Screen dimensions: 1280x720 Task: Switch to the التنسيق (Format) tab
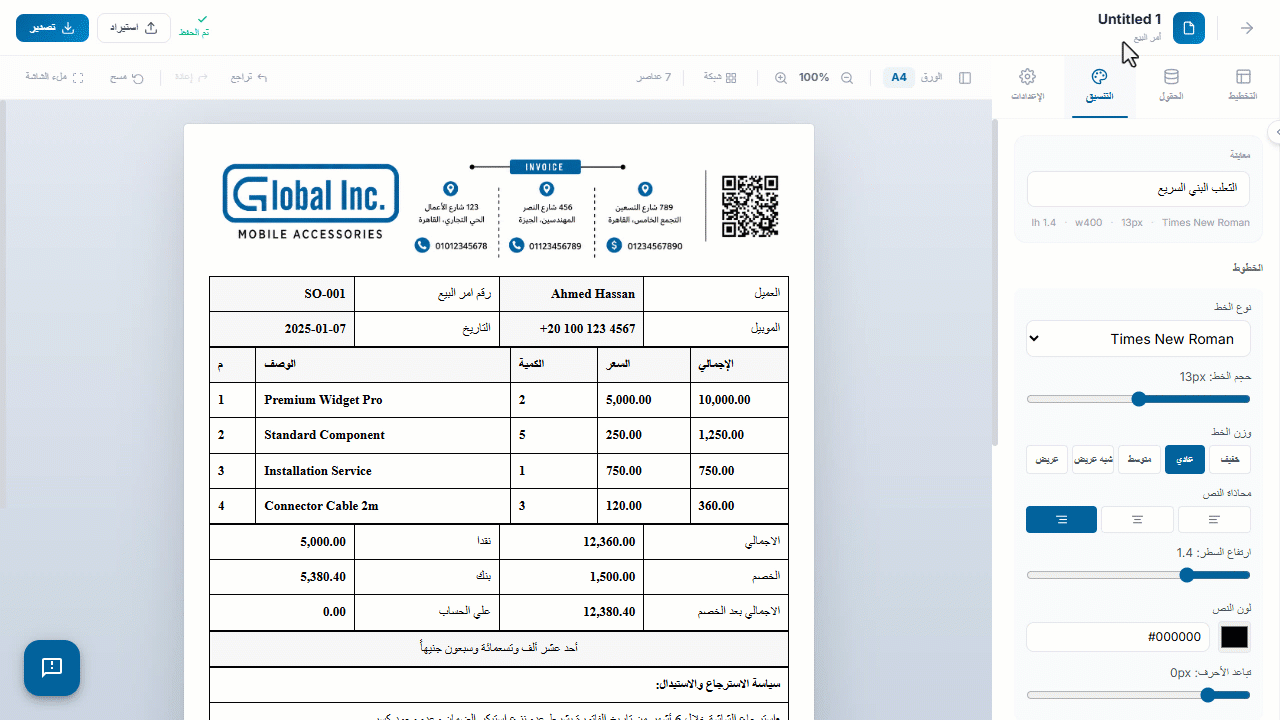coord(1099,86)
